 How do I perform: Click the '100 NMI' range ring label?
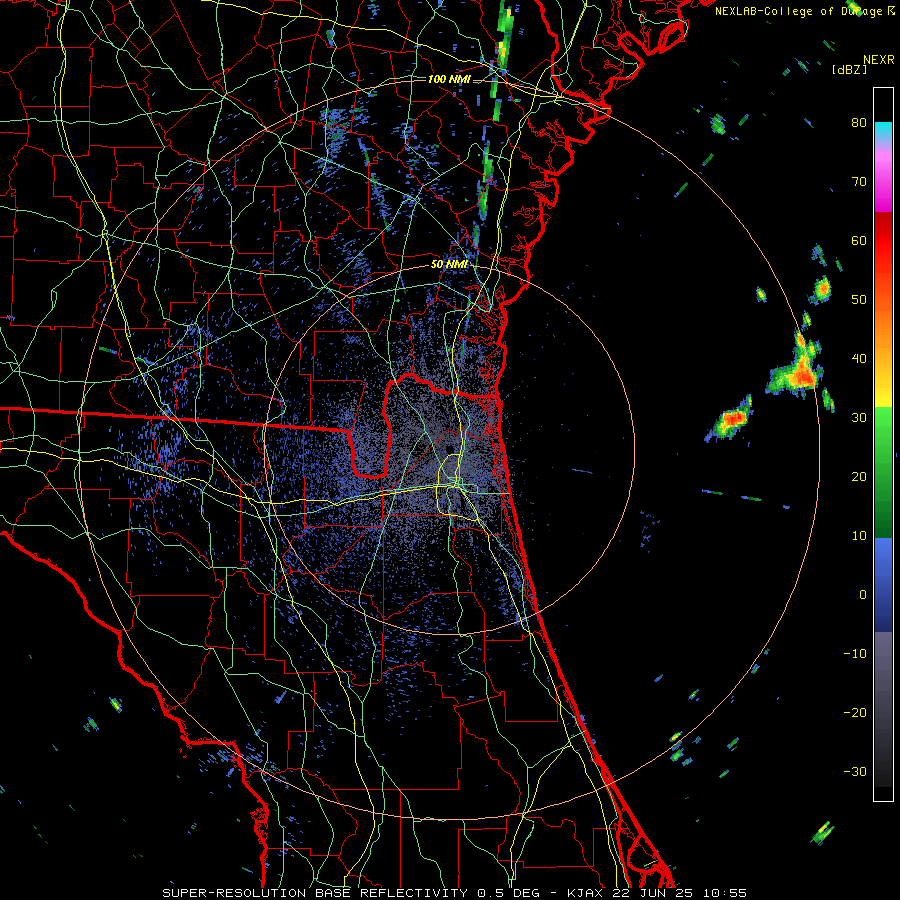click(x=449, y=79)
